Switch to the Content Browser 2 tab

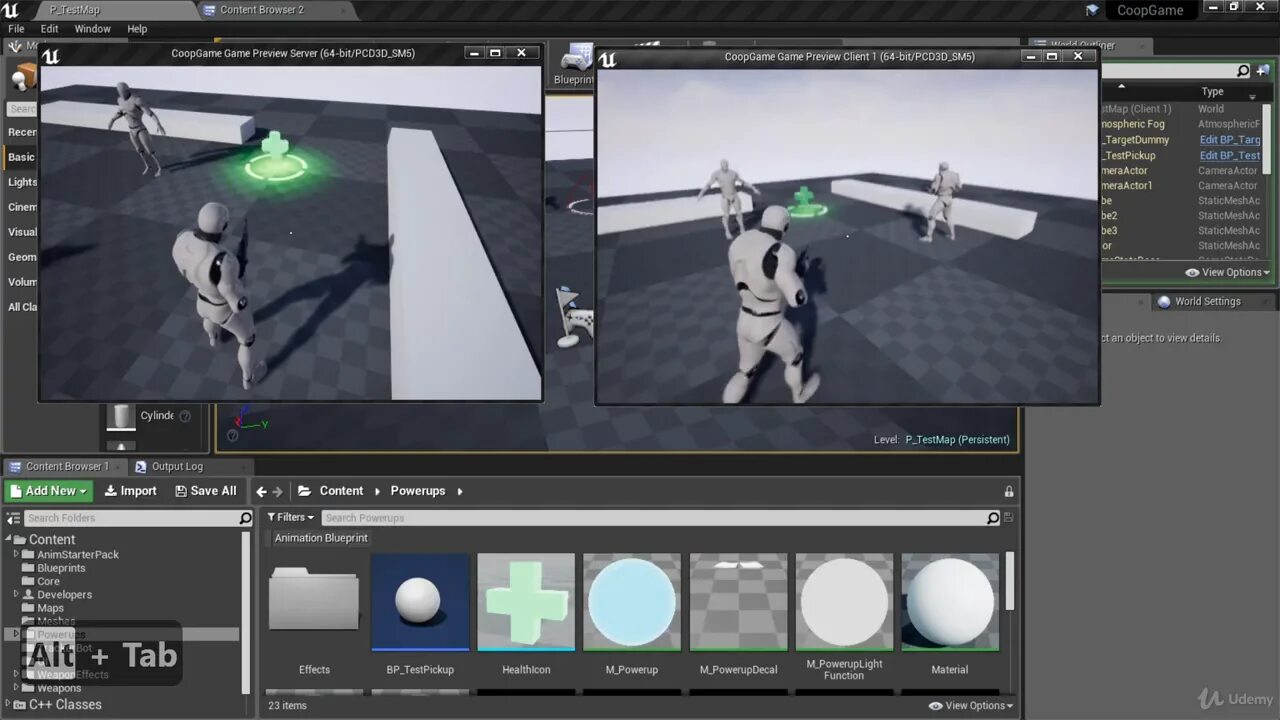262,10
